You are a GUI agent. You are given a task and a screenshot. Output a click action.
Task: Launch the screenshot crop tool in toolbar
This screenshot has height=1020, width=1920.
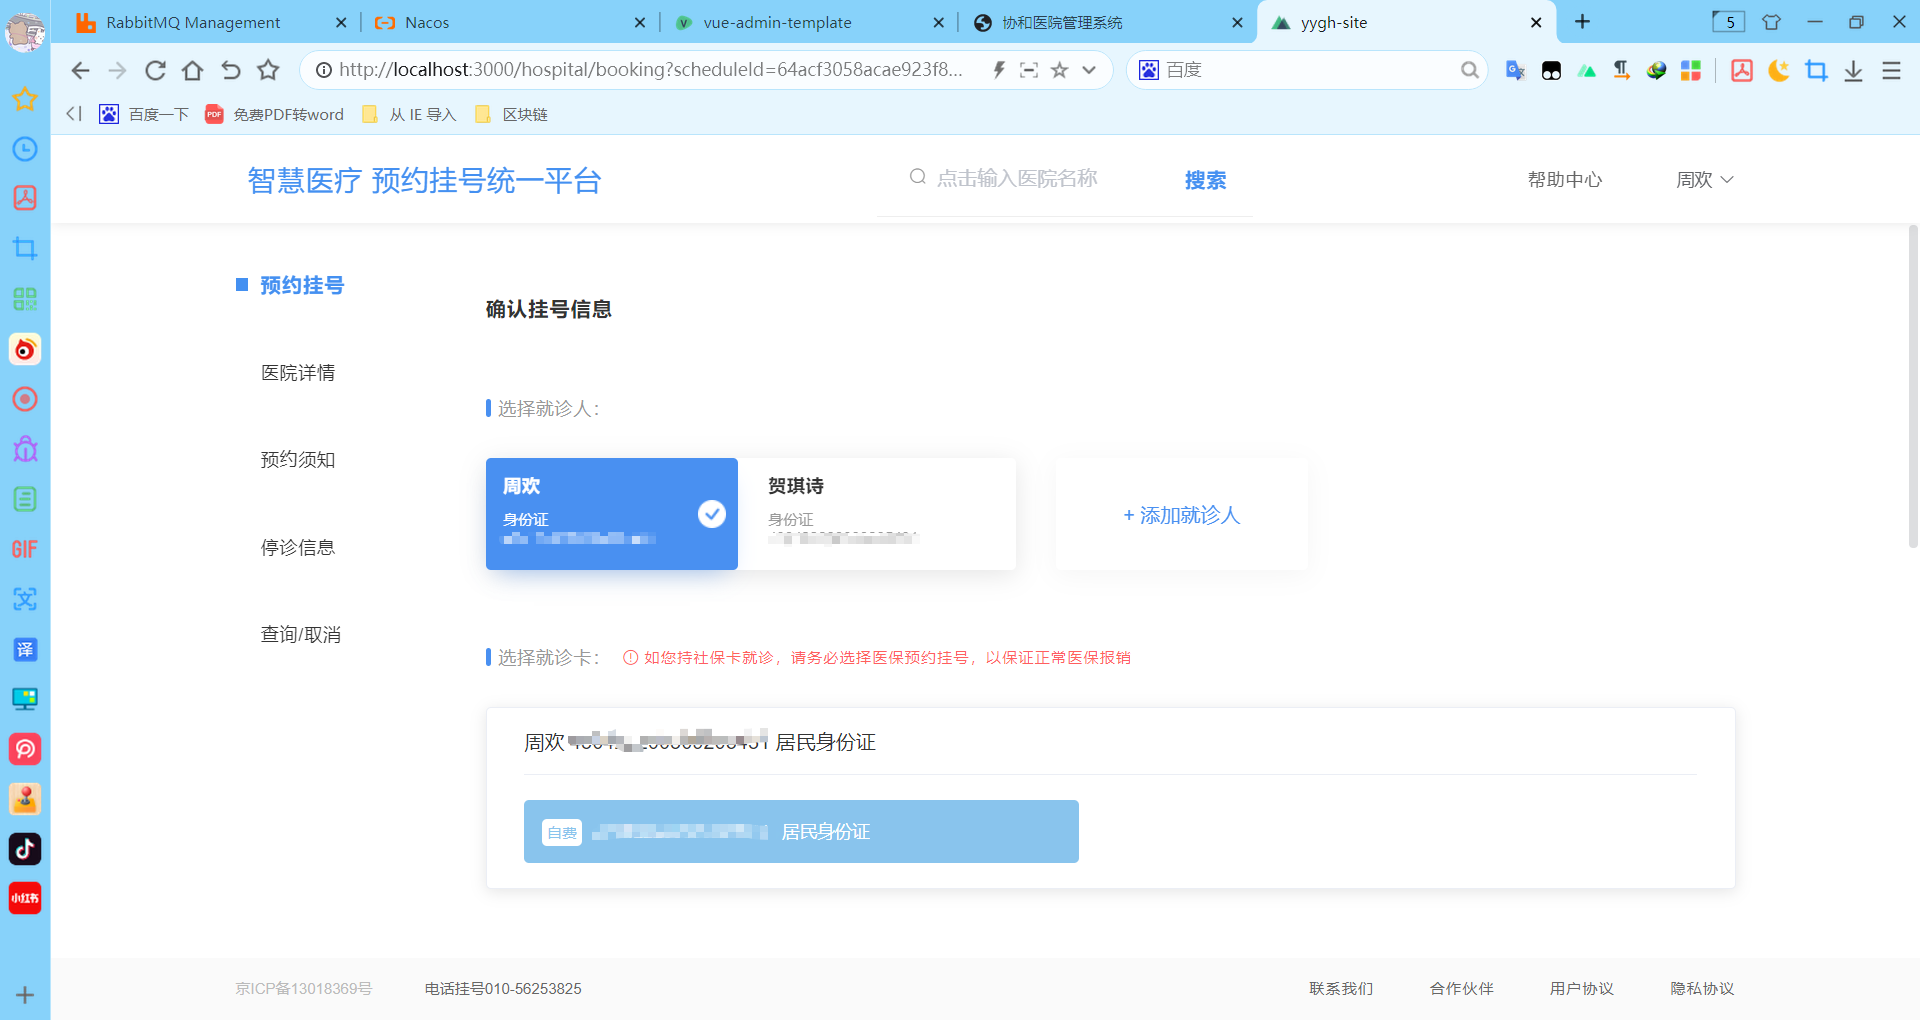pos(1817,70)
